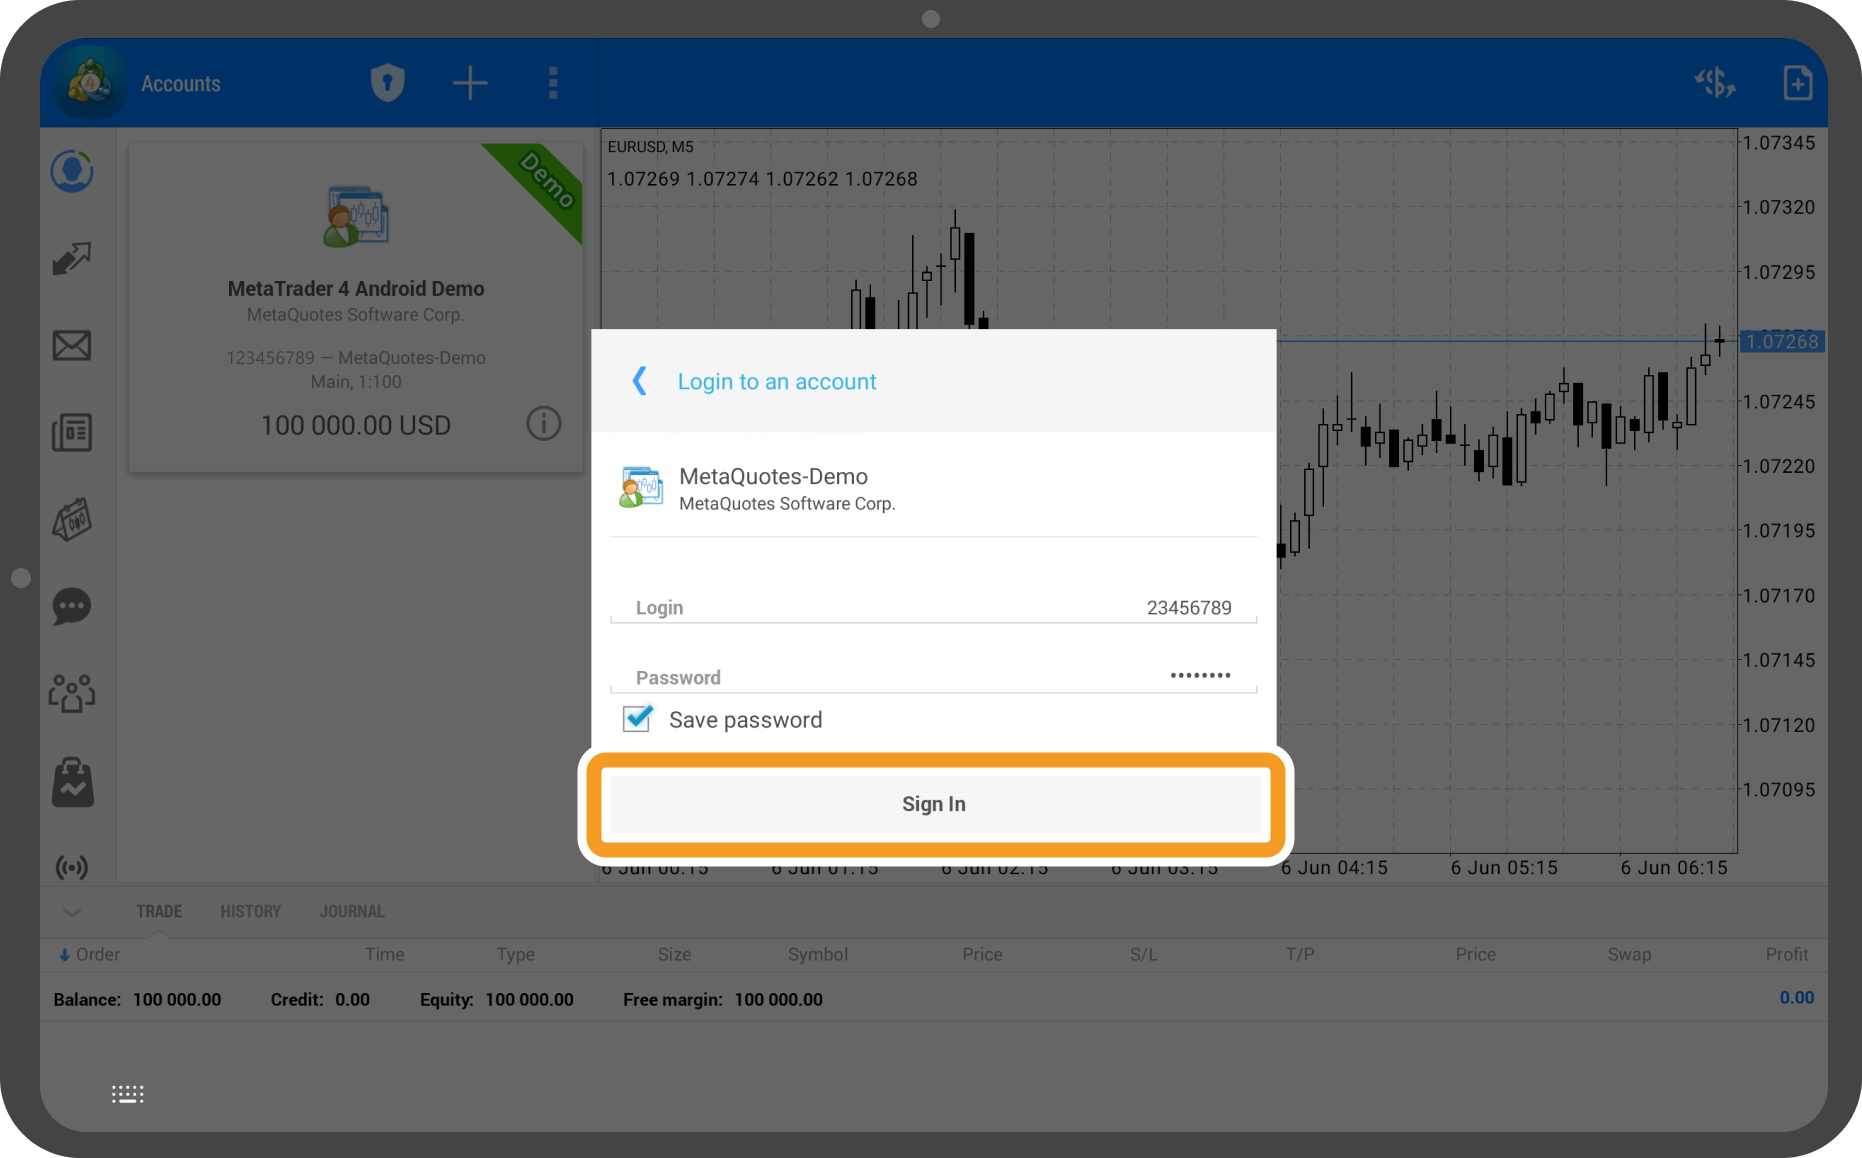Click the Free margin value 100 000.00
This screenshot has width=1862, height=1158.
tap(778, 999)
